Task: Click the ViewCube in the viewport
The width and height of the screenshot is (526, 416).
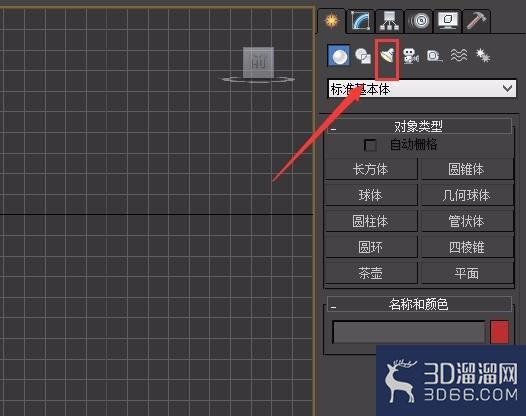Action: point(258,63)
